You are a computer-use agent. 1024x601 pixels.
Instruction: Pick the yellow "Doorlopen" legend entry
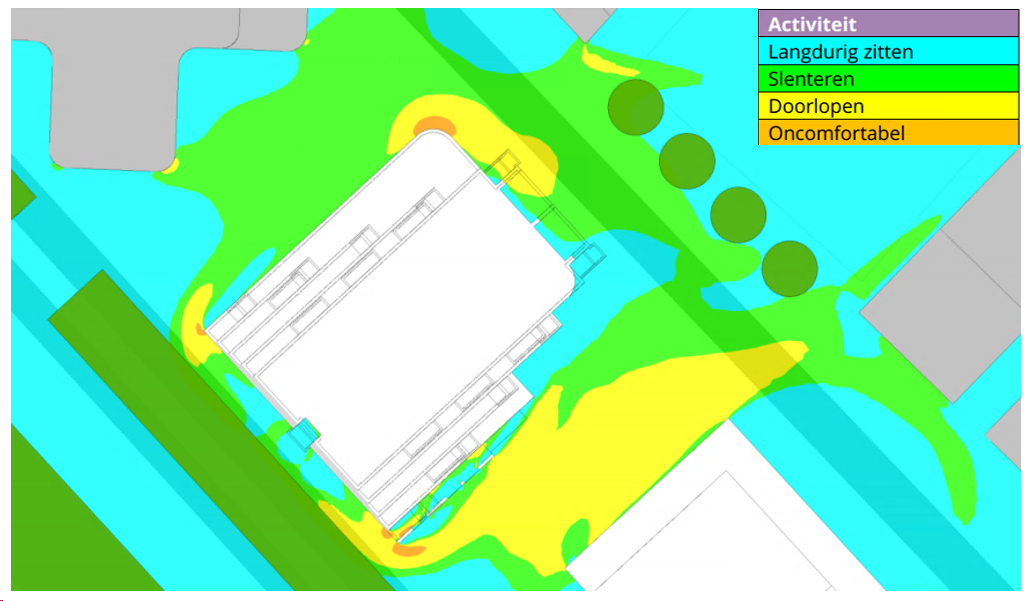coord(888,105)
